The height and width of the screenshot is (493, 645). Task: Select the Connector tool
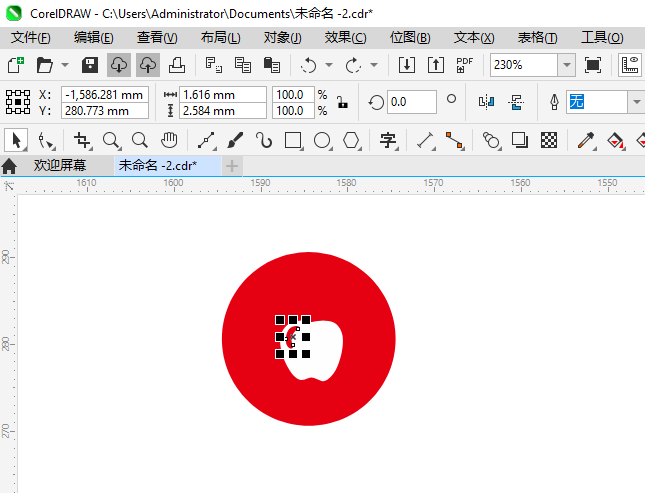click(455, 140)
